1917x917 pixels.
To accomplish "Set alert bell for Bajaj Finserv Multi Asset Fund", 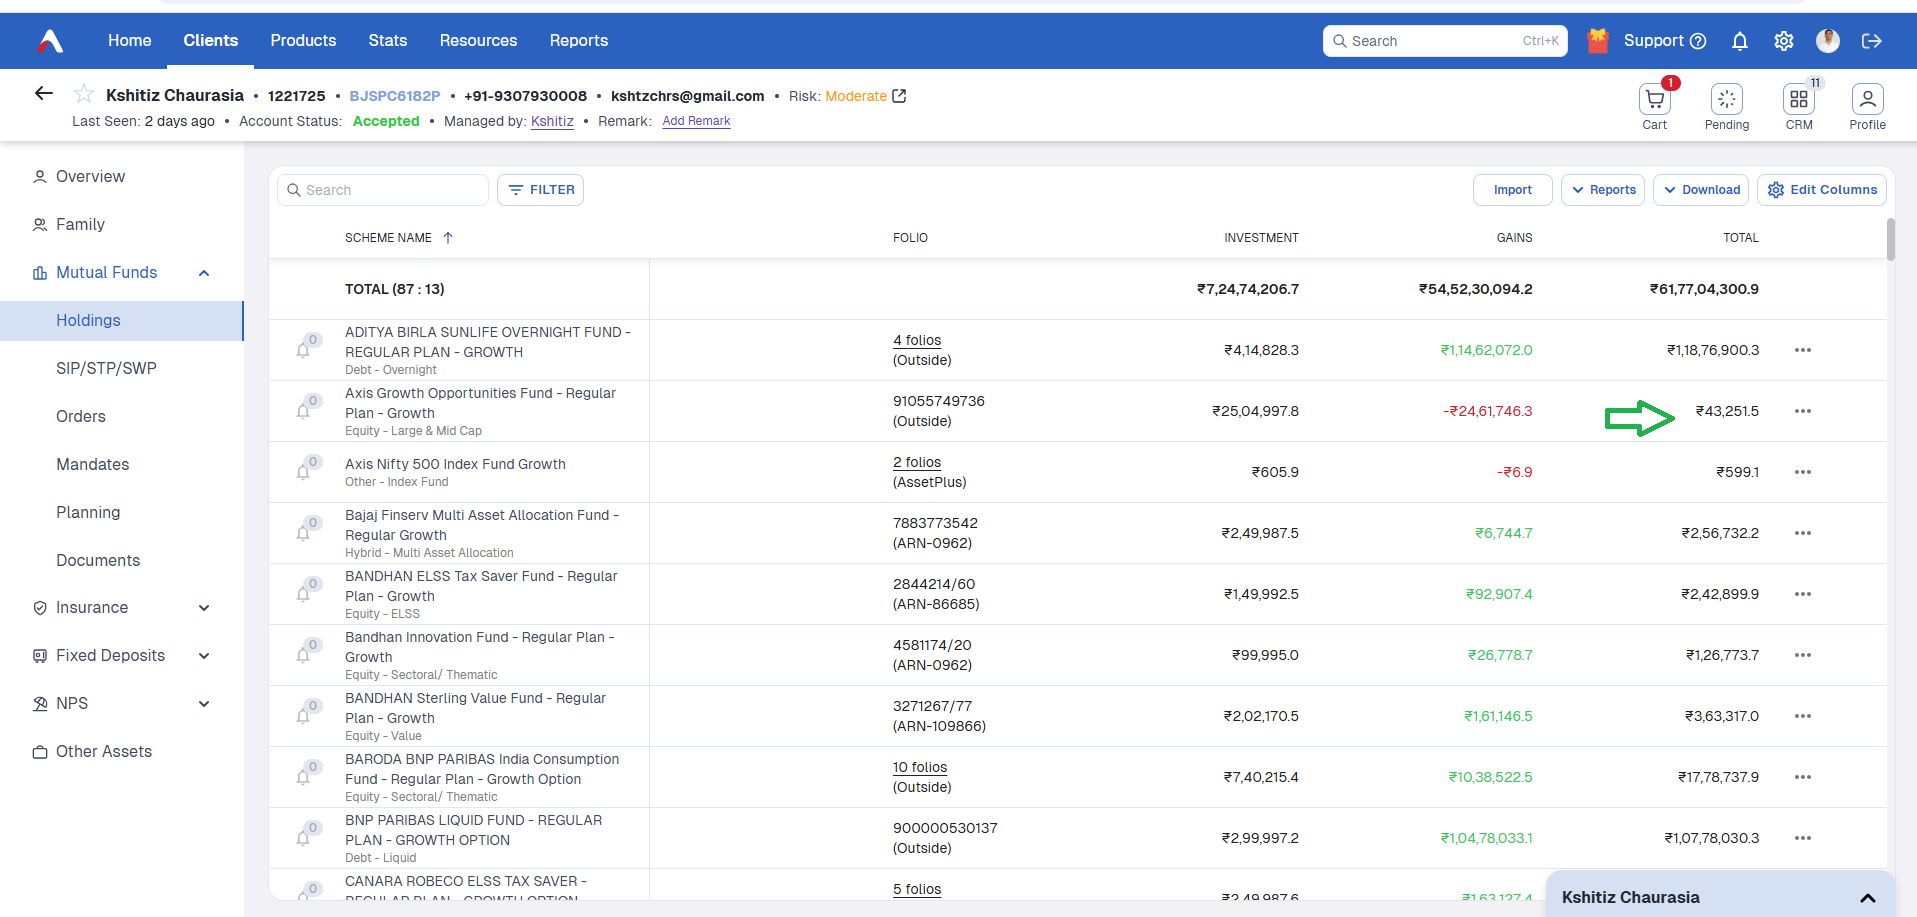I will coord(304,532).
